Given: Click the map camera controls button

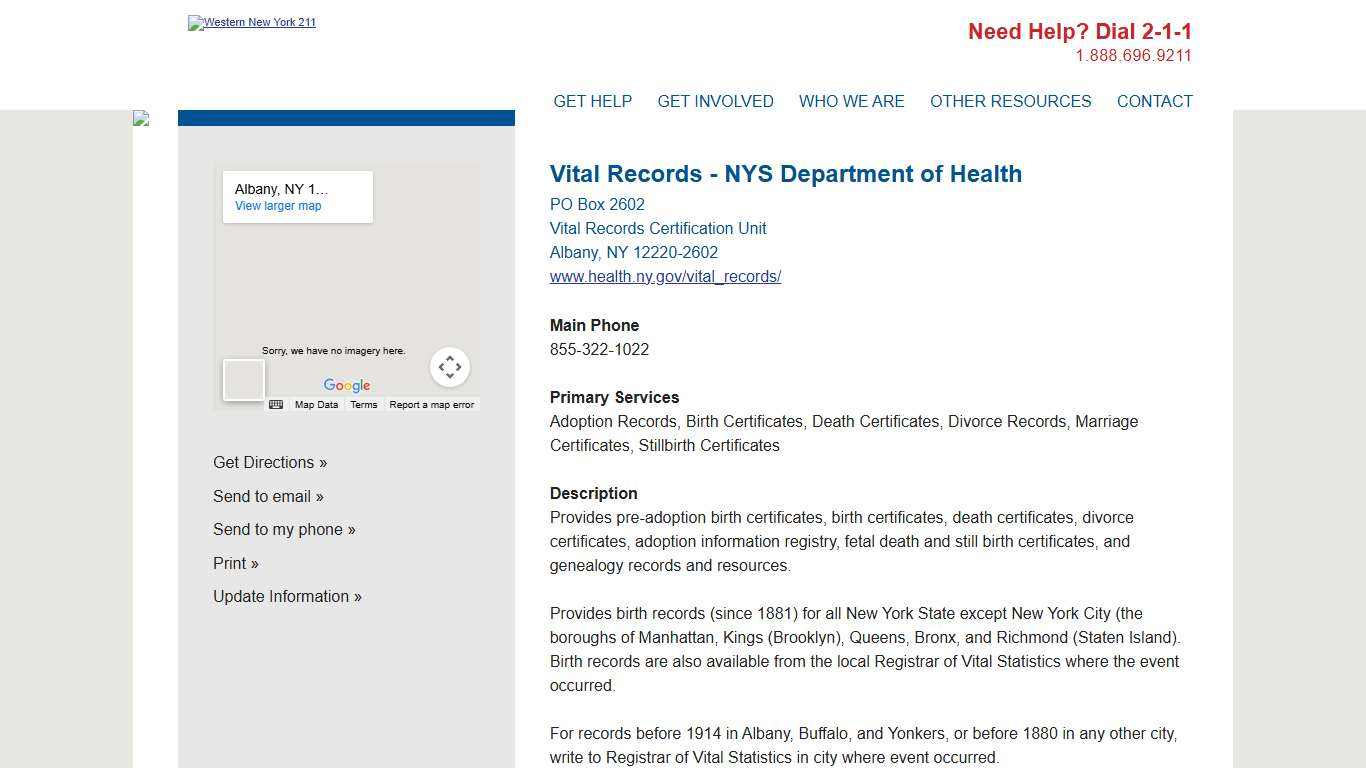Looking at the screenshot, I should pos(450,367).
